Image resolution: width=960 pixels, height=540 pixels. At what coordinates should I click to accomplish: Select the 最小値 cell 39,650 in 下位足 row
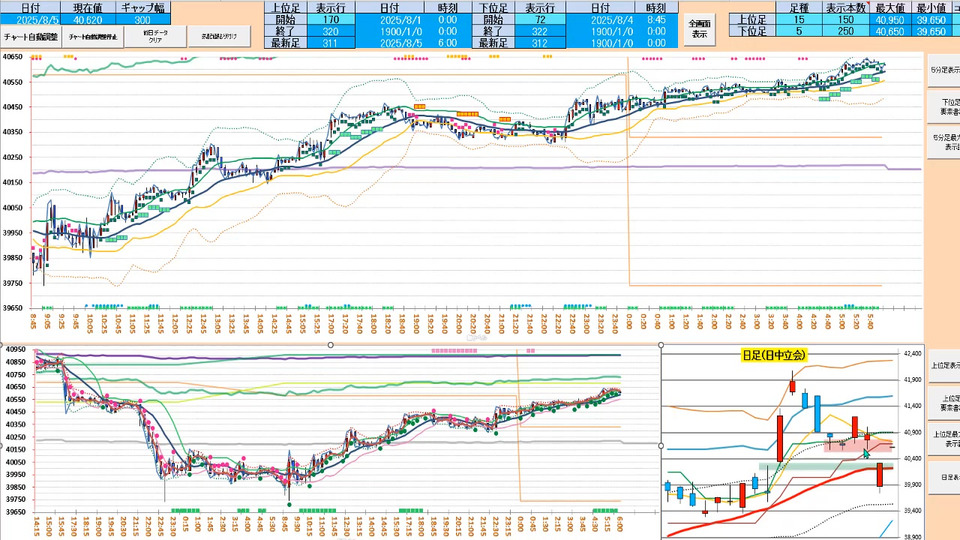coord(931,31)
